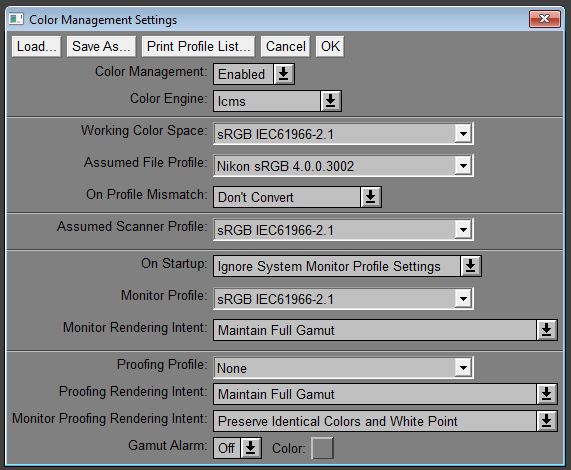This screenshot has height=470, width=571.
Task: Click the Save As... button
Action: (x=101, y=46)
